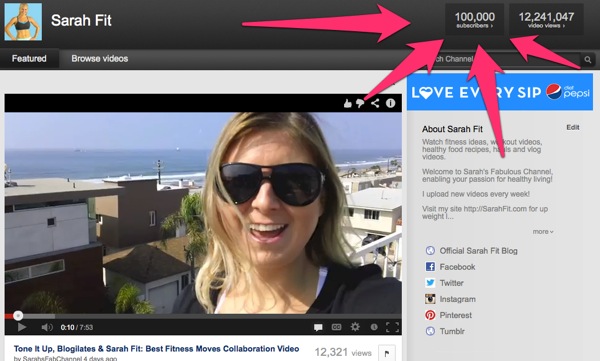Open the video settings gear icon

pyautogui.click(x=355, y=327)
